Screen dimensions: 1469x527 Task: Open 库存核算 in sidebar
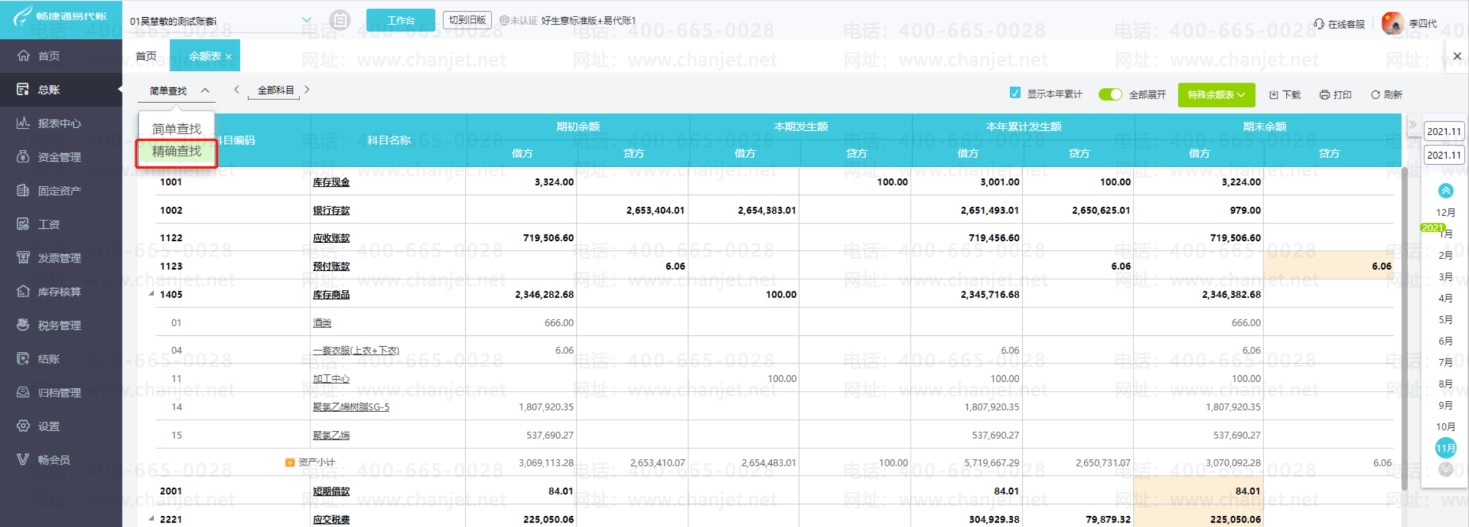pos(60,292)
